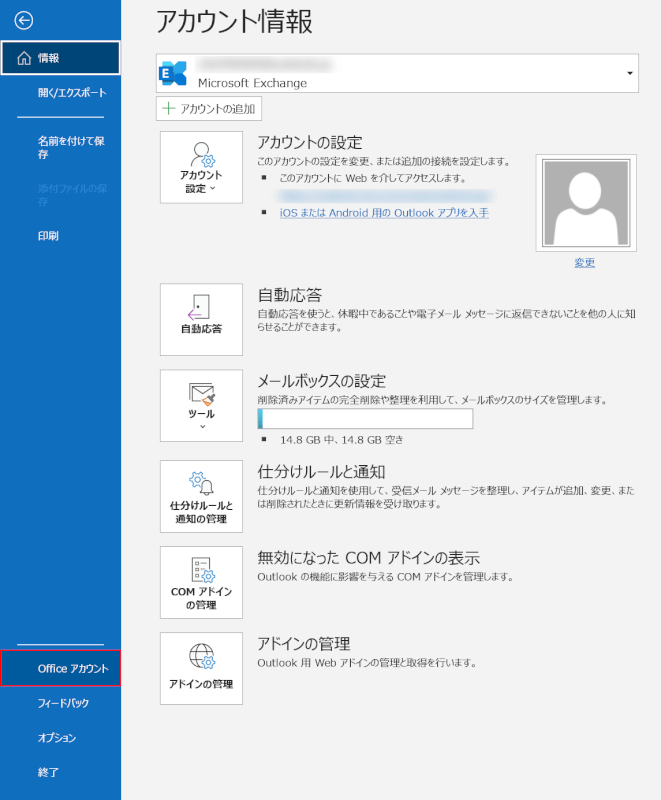Click the 仕分けルールと通知 heading

[x=321, y=471]
